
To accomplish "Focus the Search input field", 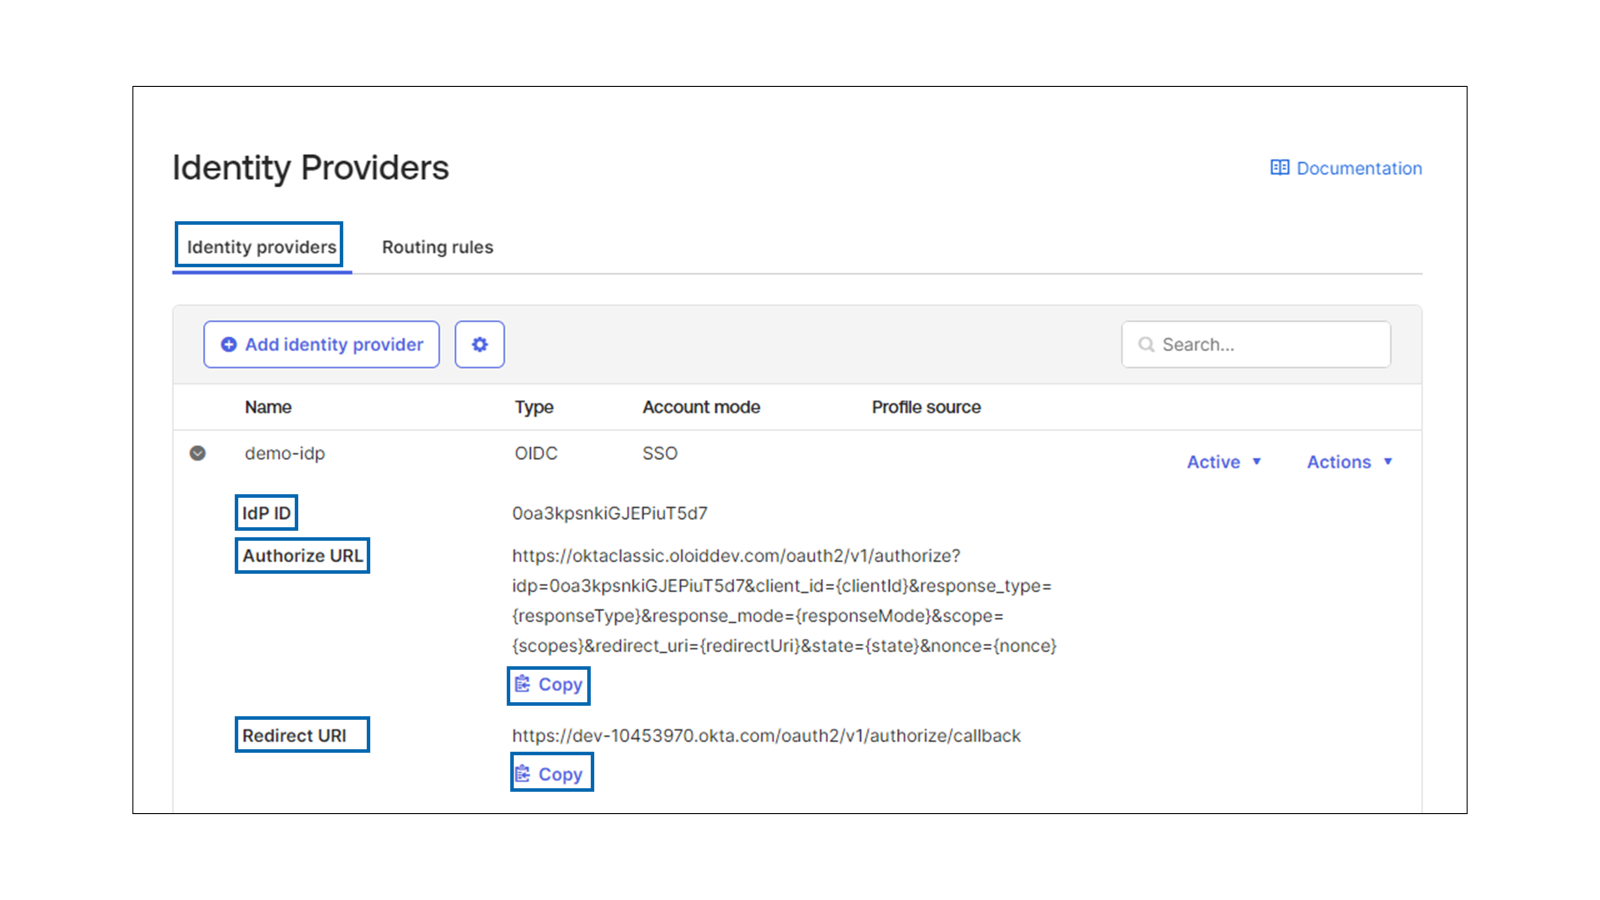I will (x=1256, y=344).
